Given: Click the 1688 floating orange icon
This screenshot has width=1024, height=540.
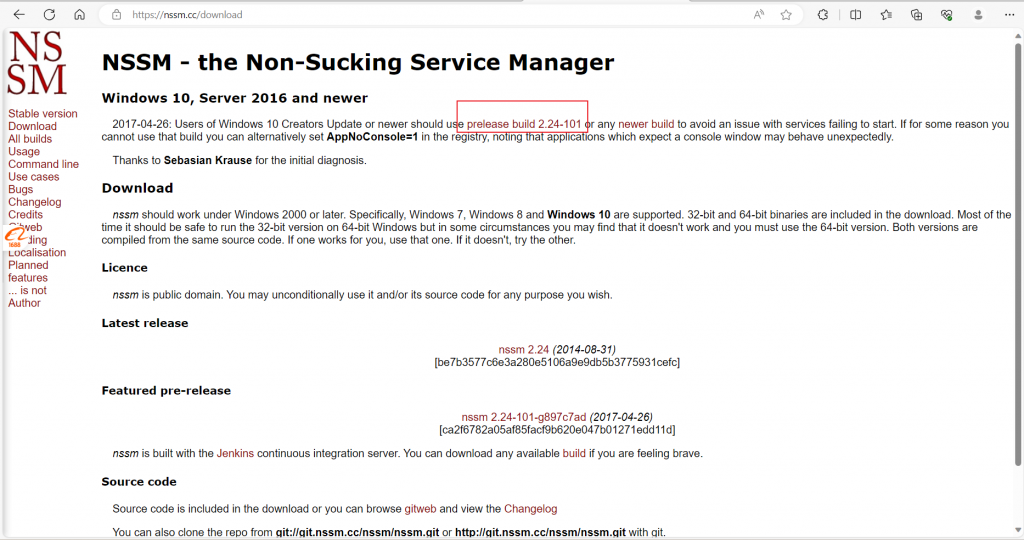Looking at the screenshot, I should pos(14,237).
